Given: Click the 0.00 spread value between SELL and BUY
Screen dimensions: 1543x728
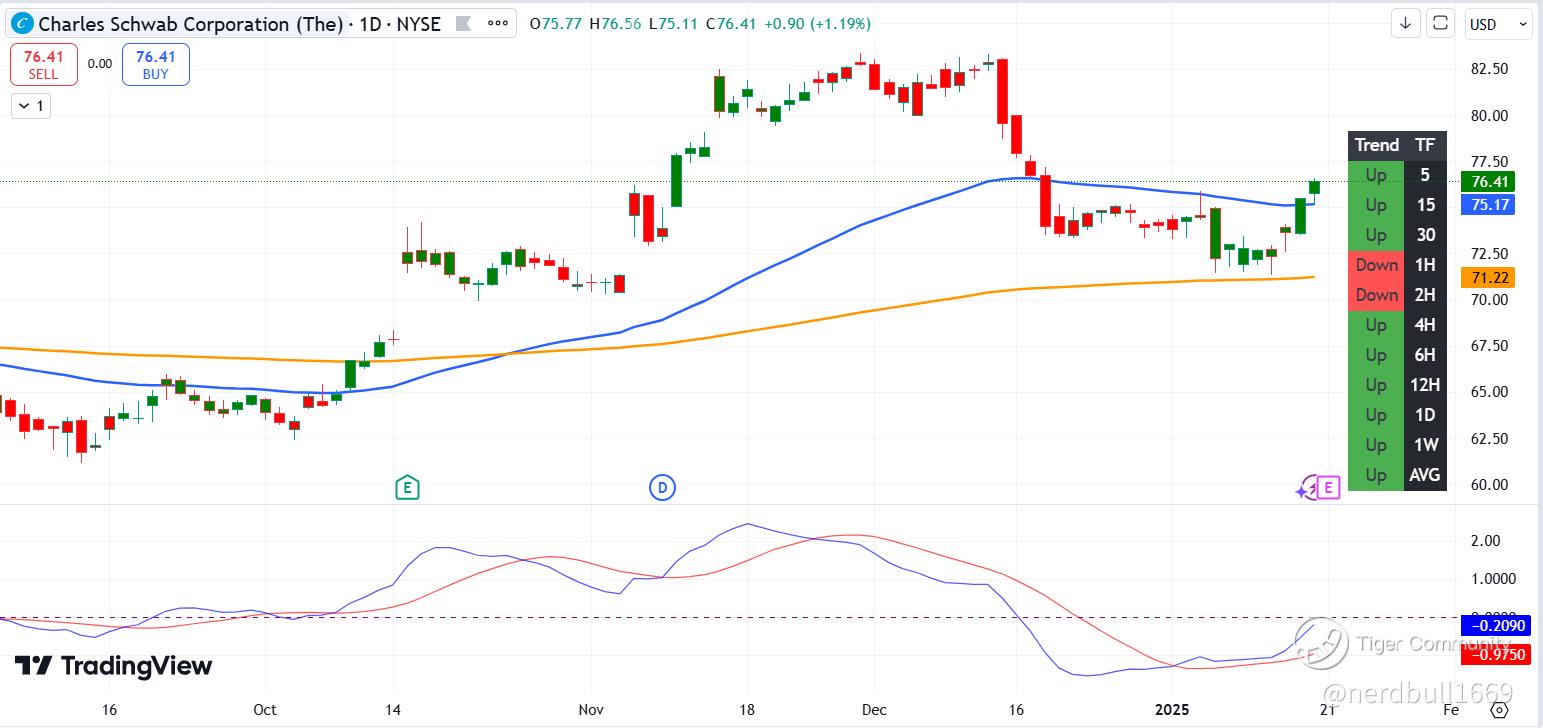Looking at the screenshot, I should click(x=100, y=63).
